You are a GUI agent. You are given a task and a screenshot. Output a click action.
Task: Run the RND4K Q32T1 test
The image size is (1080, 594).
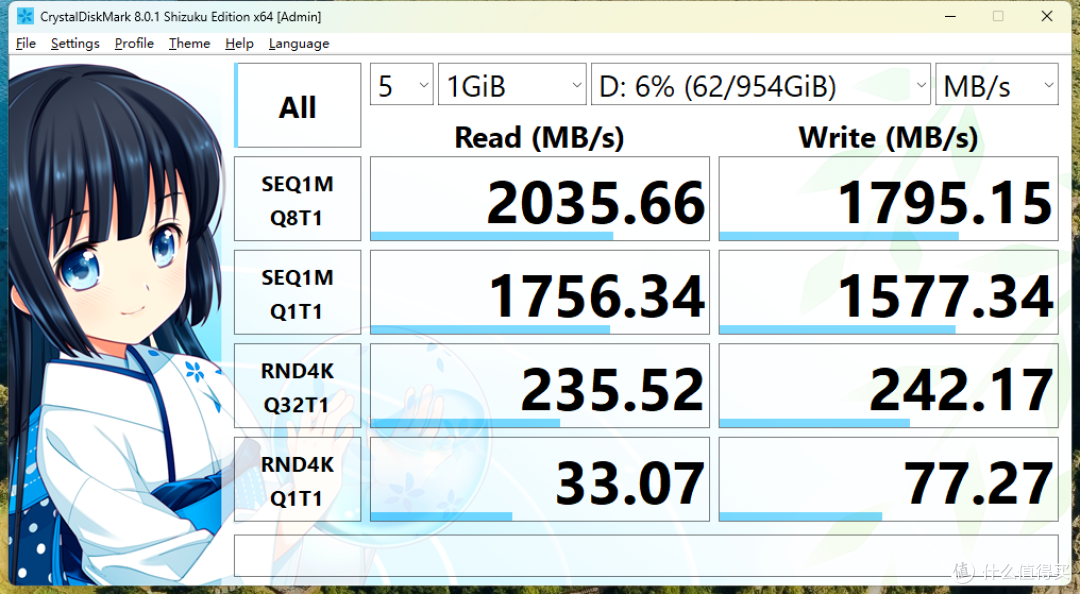coord(298,386)
